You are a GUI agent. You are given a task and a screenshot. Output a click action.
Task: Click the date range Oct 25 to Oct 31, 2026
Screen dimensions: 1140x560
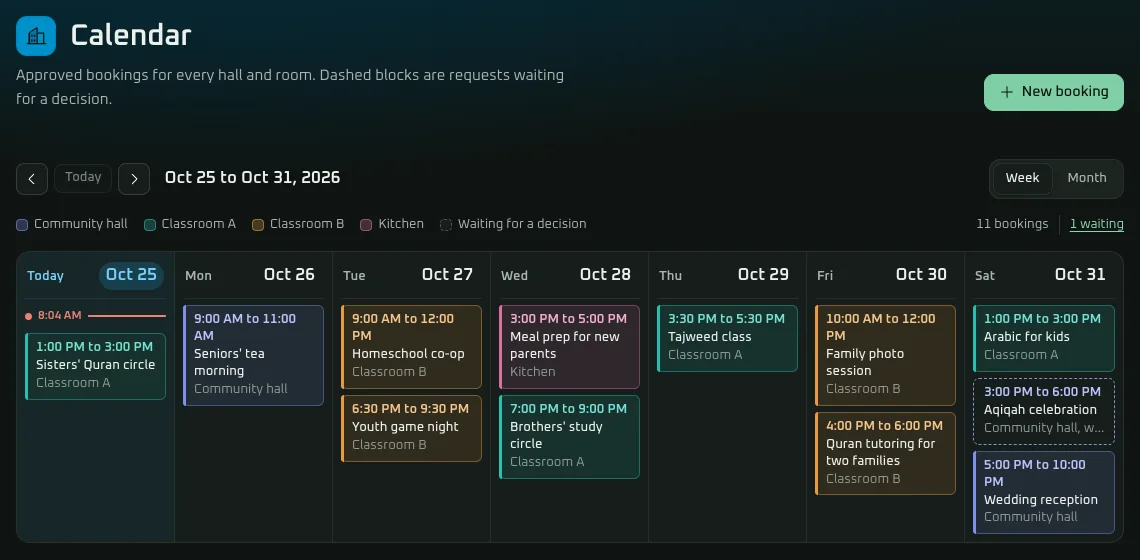(x=252, y=178)
